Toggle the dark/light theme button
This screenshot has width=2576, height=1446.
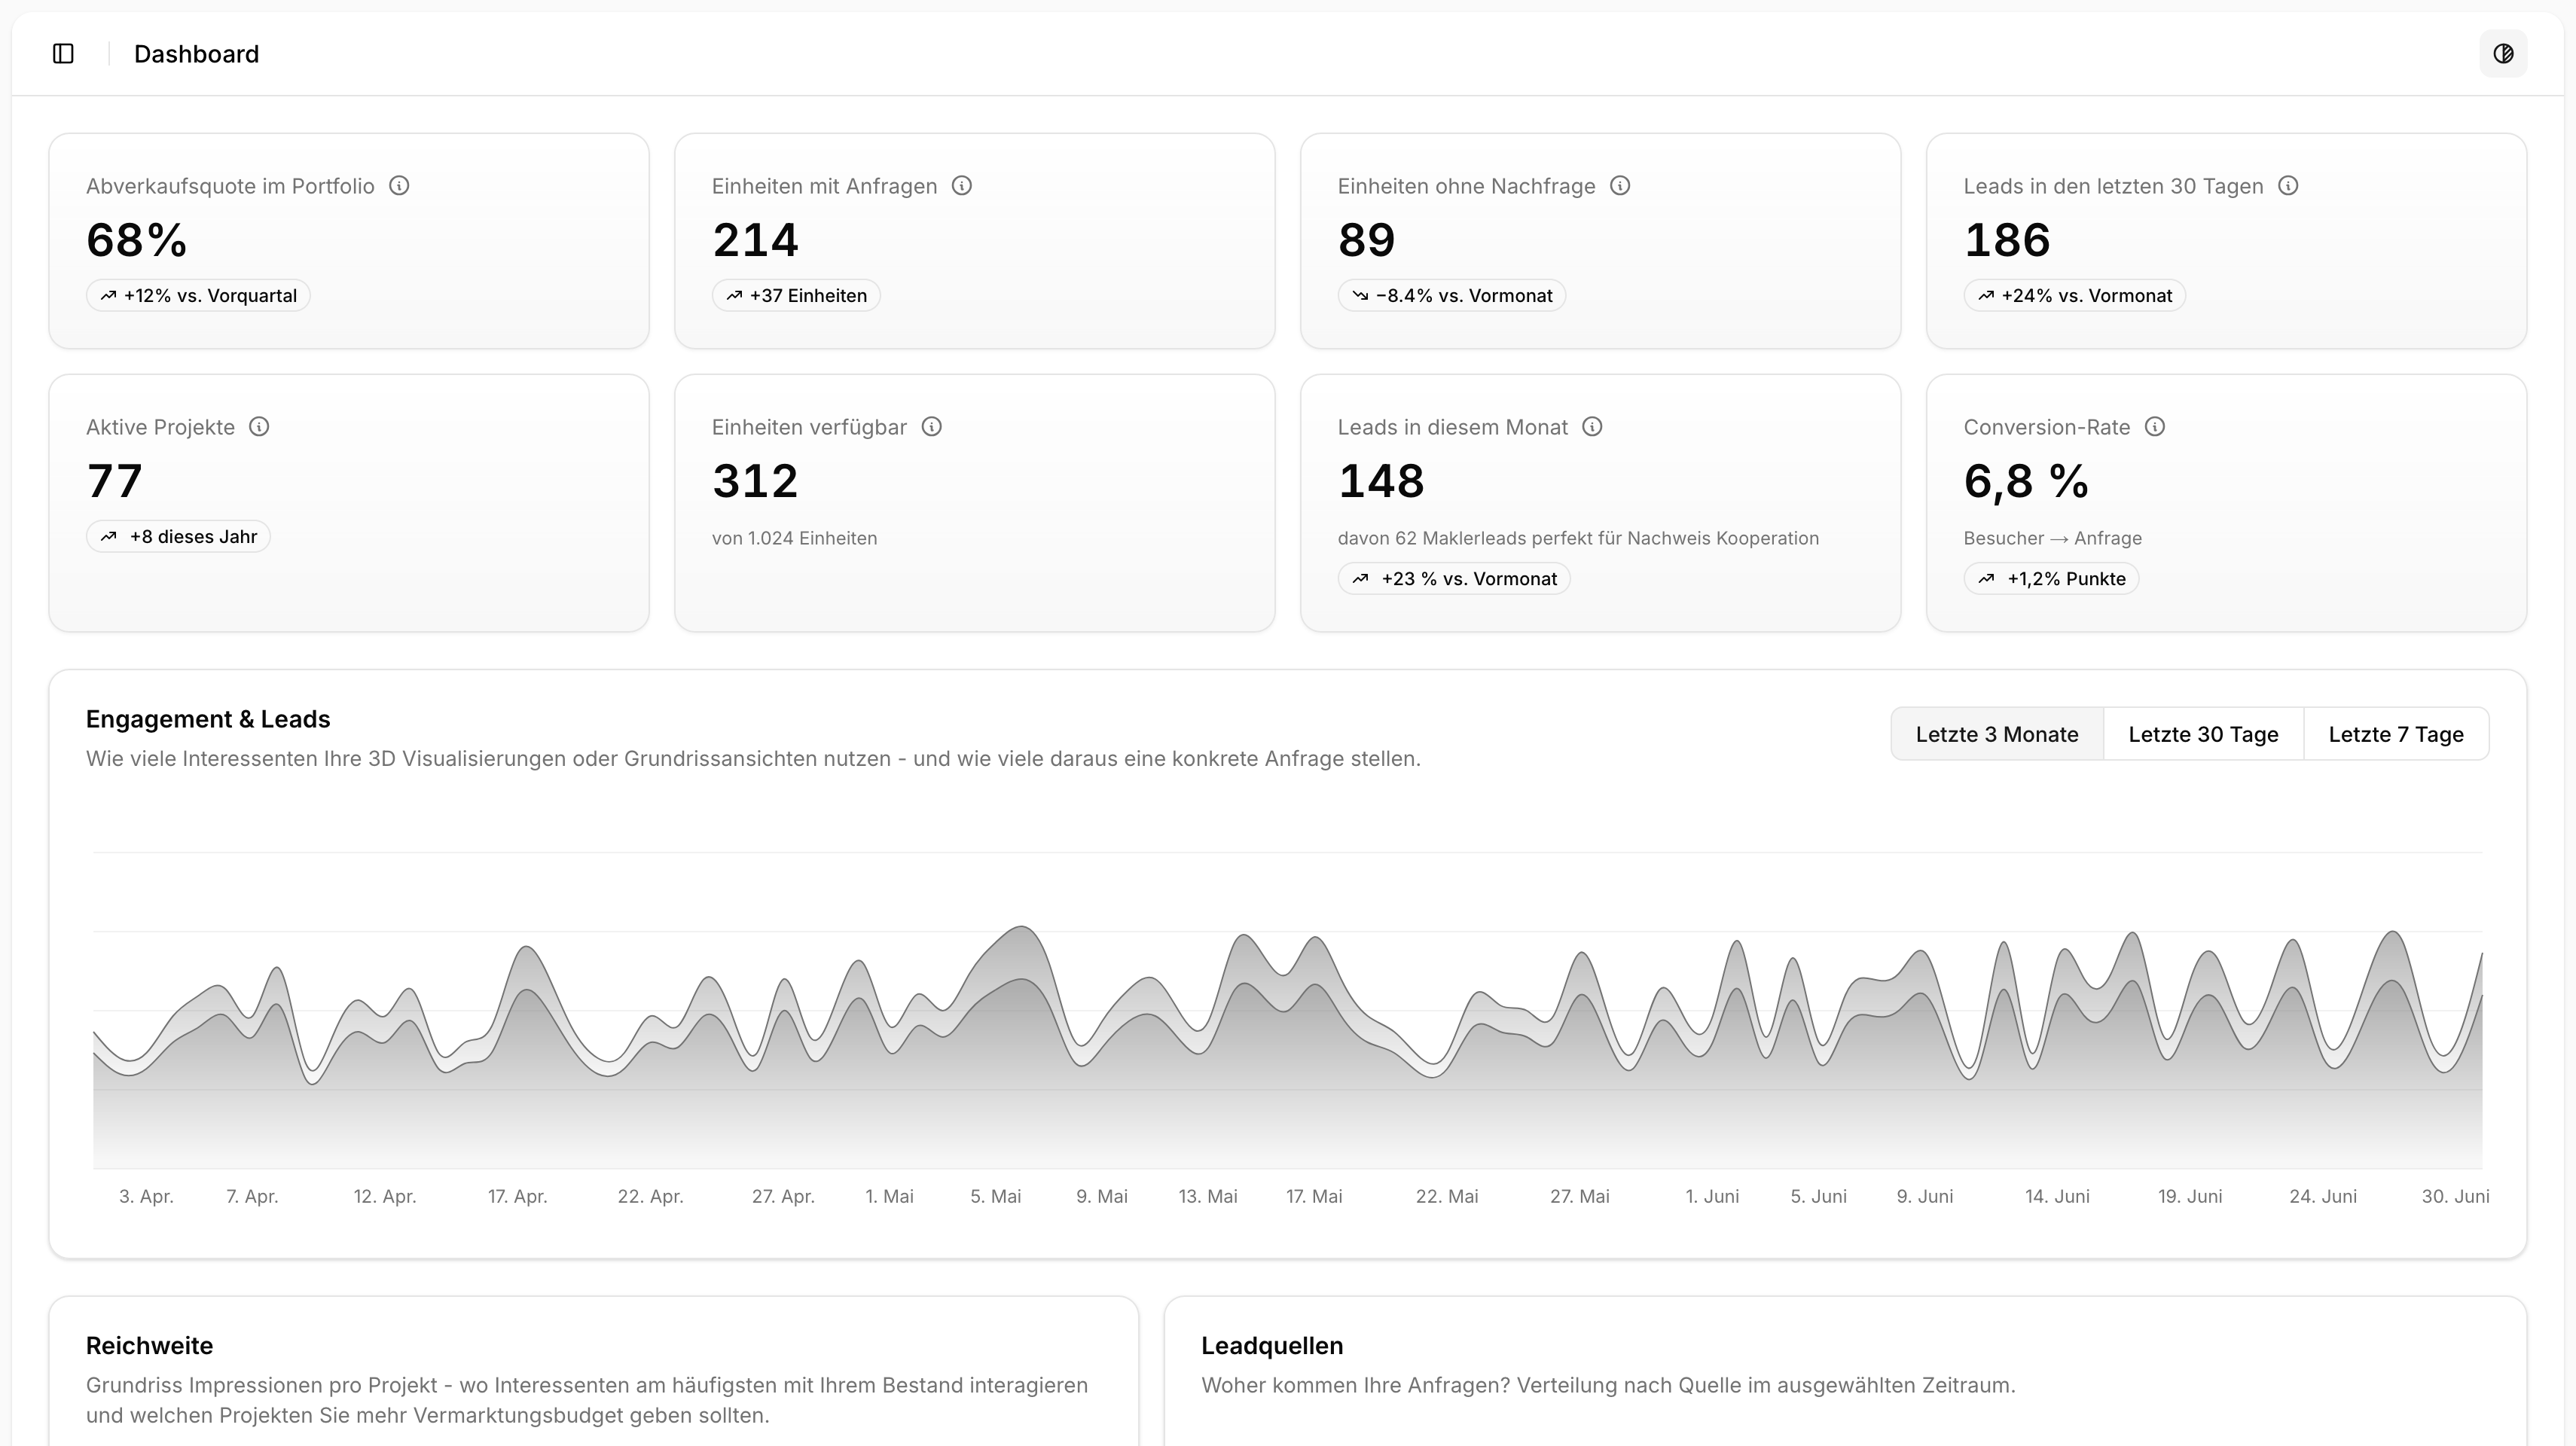(x=2503, y=54)
